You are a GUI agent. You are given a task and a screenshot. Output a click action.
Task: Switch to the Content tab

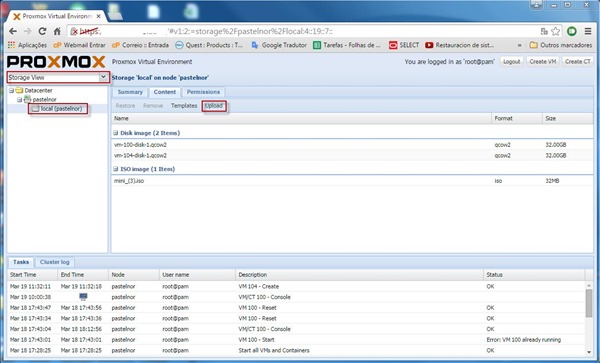[165, 92]
